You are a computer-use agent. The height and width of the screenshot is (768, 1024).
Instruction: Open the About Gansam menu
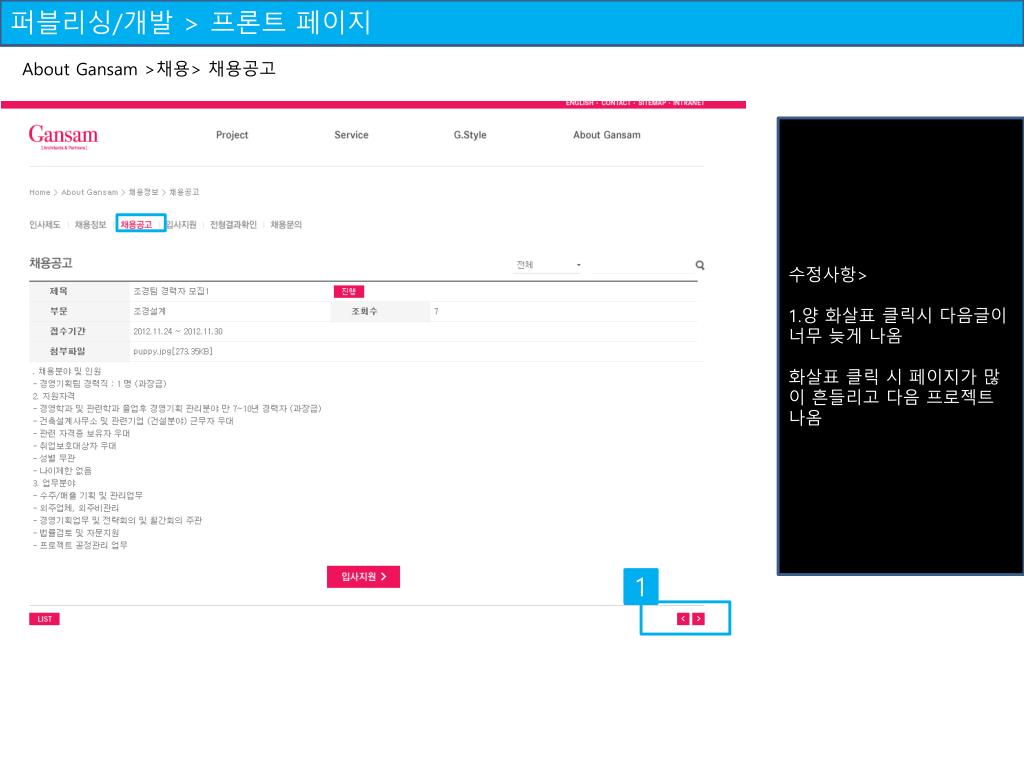pos(607,135)
